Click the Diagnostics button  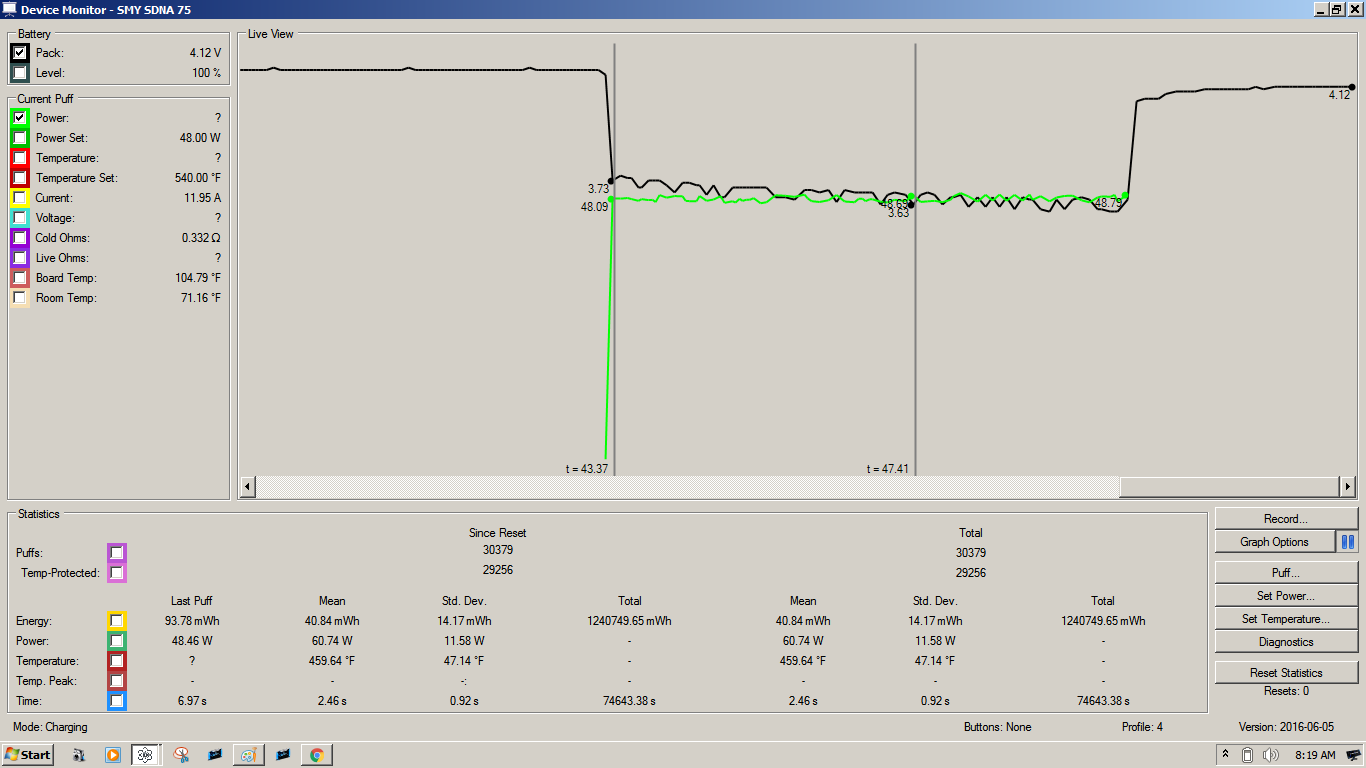point(1285,642)
